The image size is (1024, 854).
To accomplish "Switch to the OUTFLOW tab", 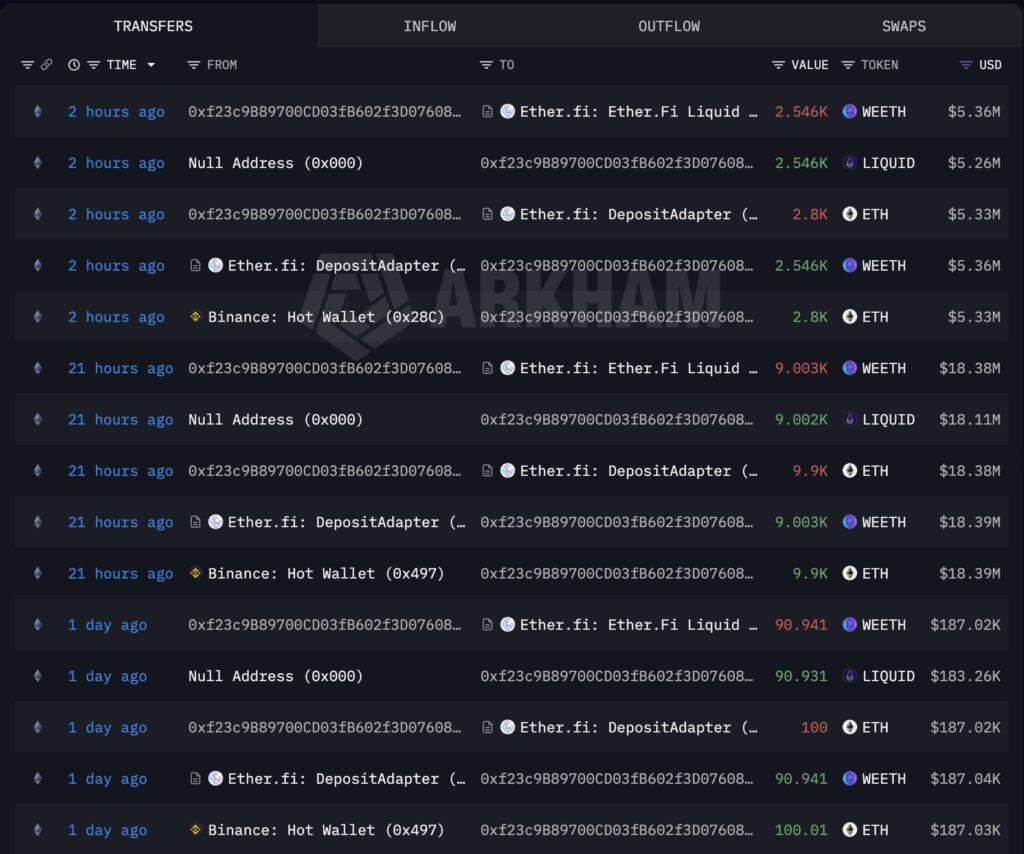I will tap(669, 26).
